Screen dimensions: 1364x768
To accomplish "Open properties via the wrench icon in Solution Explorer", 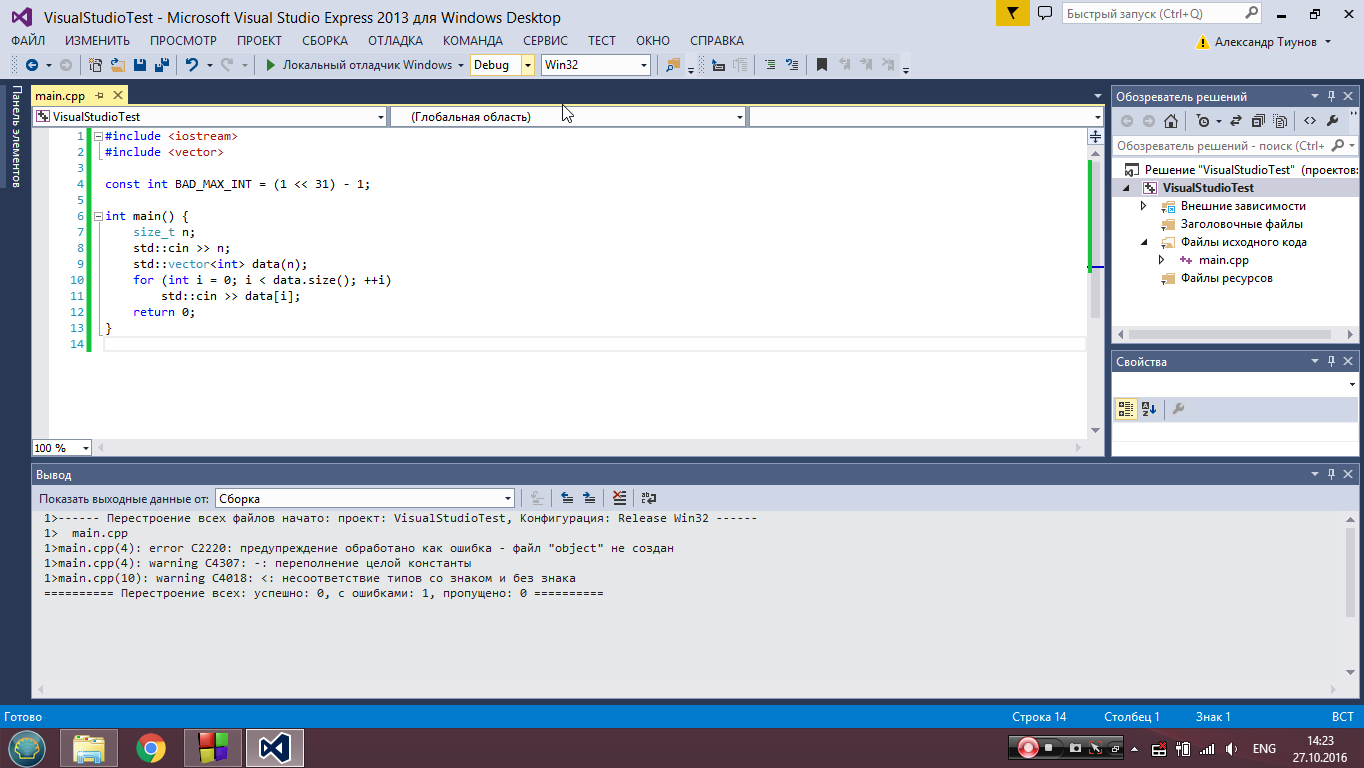I will tap(1332, 121).
